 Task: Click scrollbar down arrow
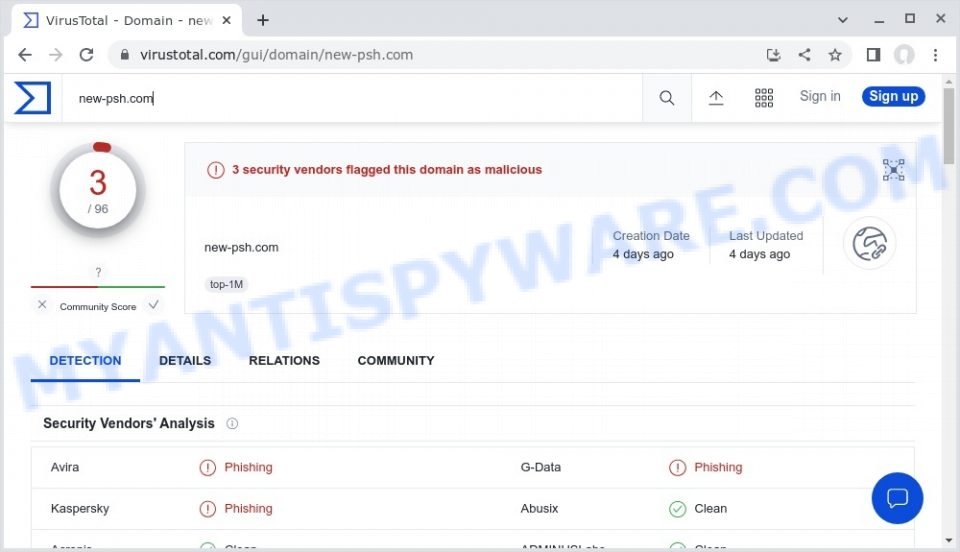tap(948, 540)
